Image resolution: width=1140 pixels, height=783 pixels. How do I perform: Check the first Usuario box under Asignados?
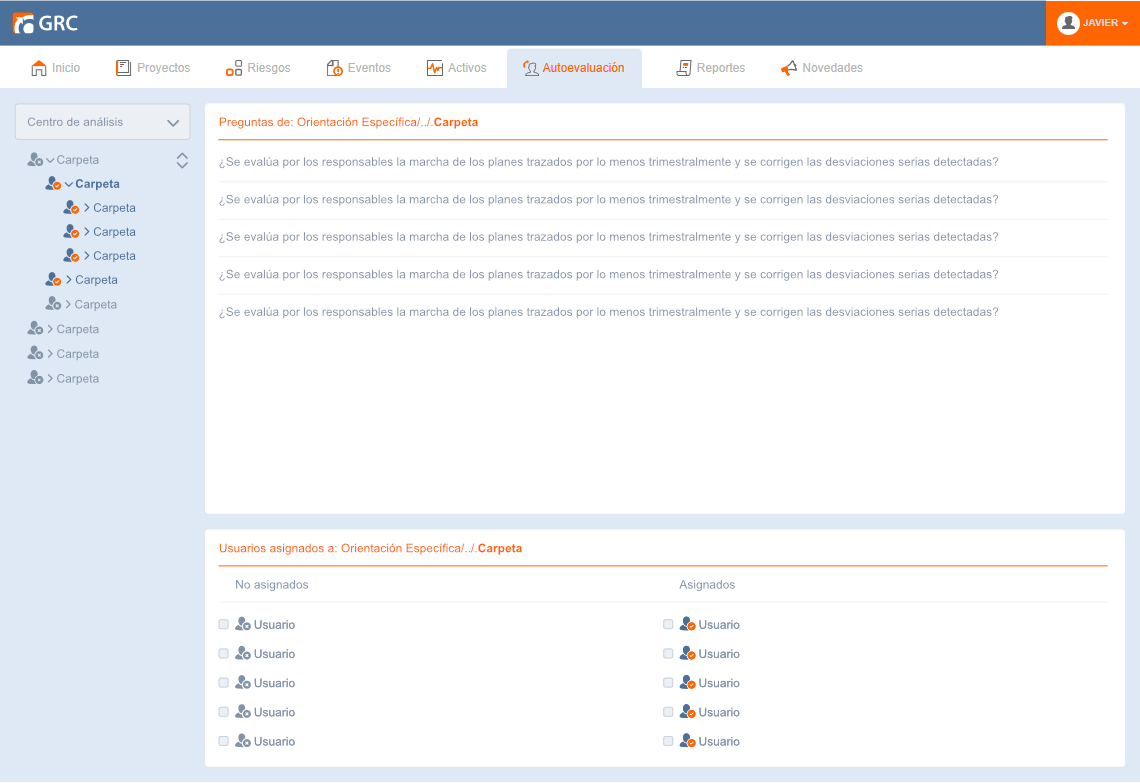click(668, 625)
